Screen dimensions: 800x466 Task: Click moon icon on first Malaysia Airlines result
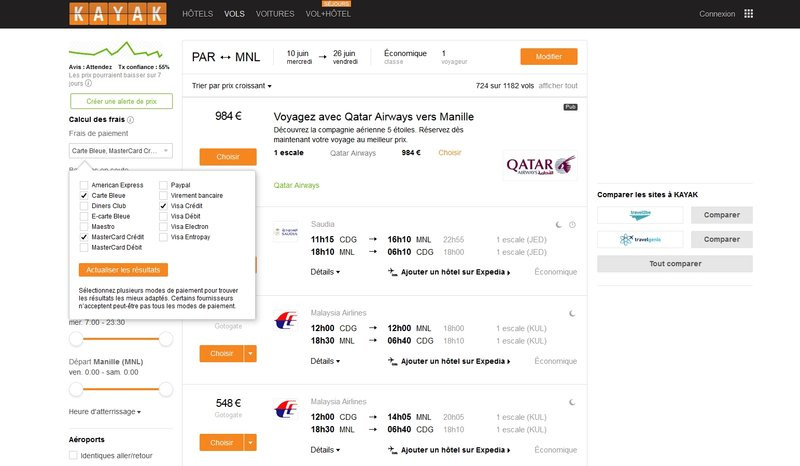point(572,313)
